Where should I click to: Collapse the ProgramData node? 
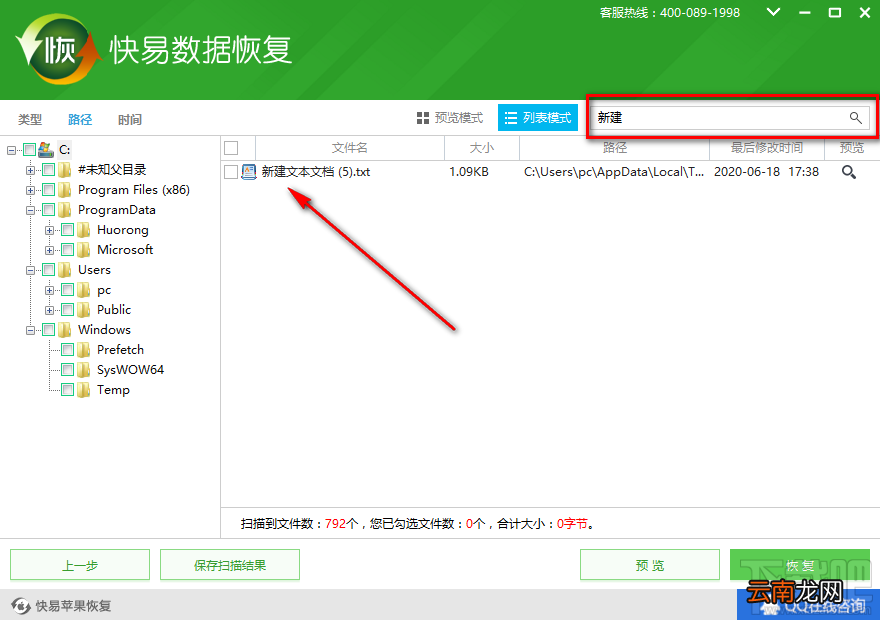[30, 210]
